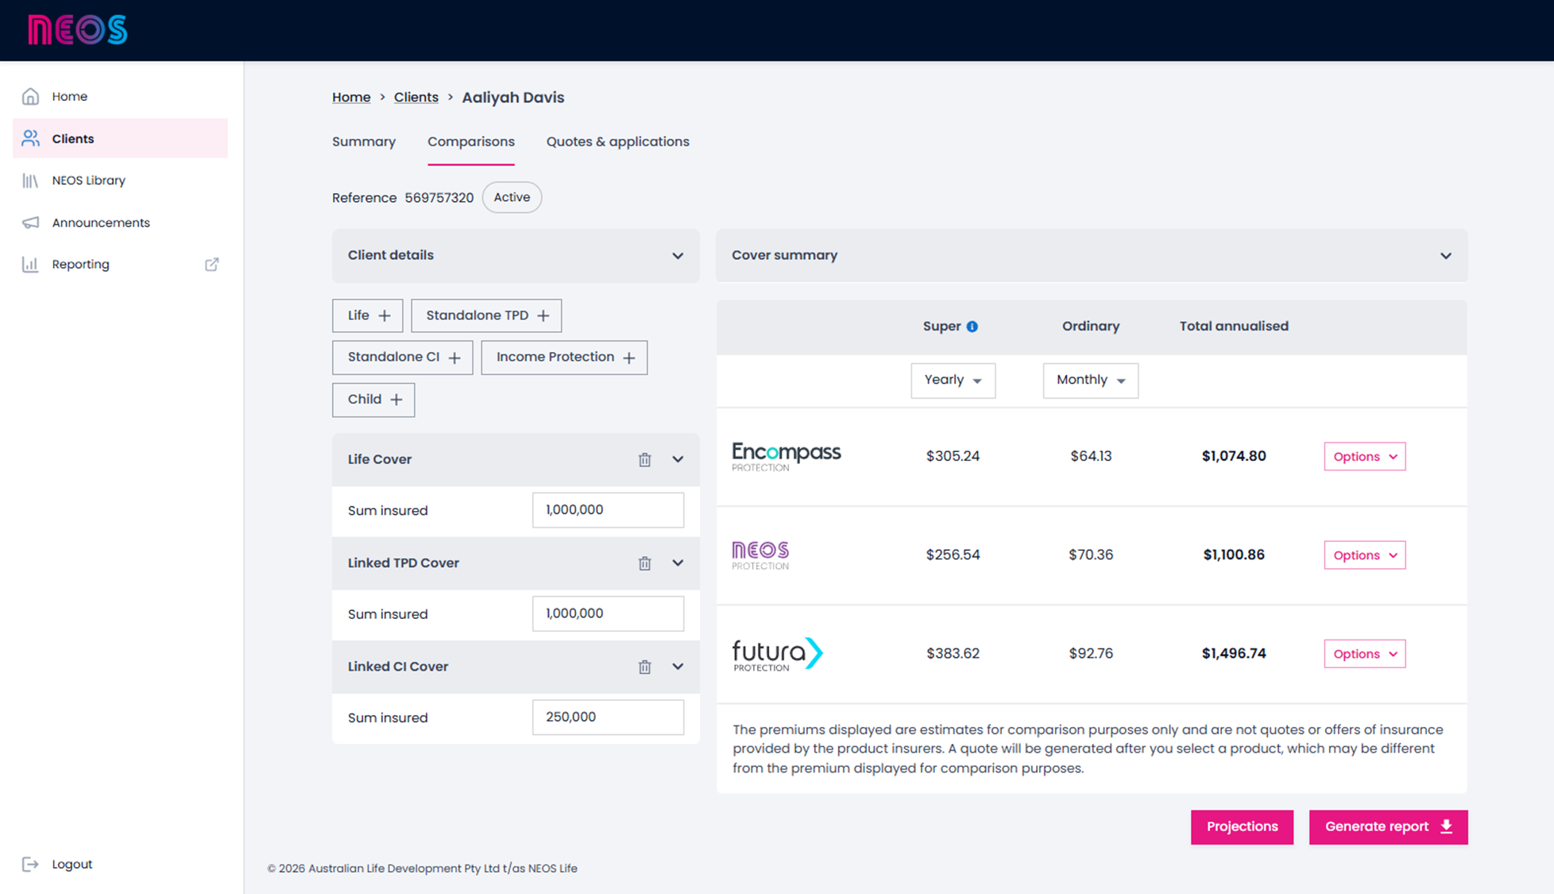Click the NEOS Library books icon
Screen dimensions: 1554x894
point(31,181)
